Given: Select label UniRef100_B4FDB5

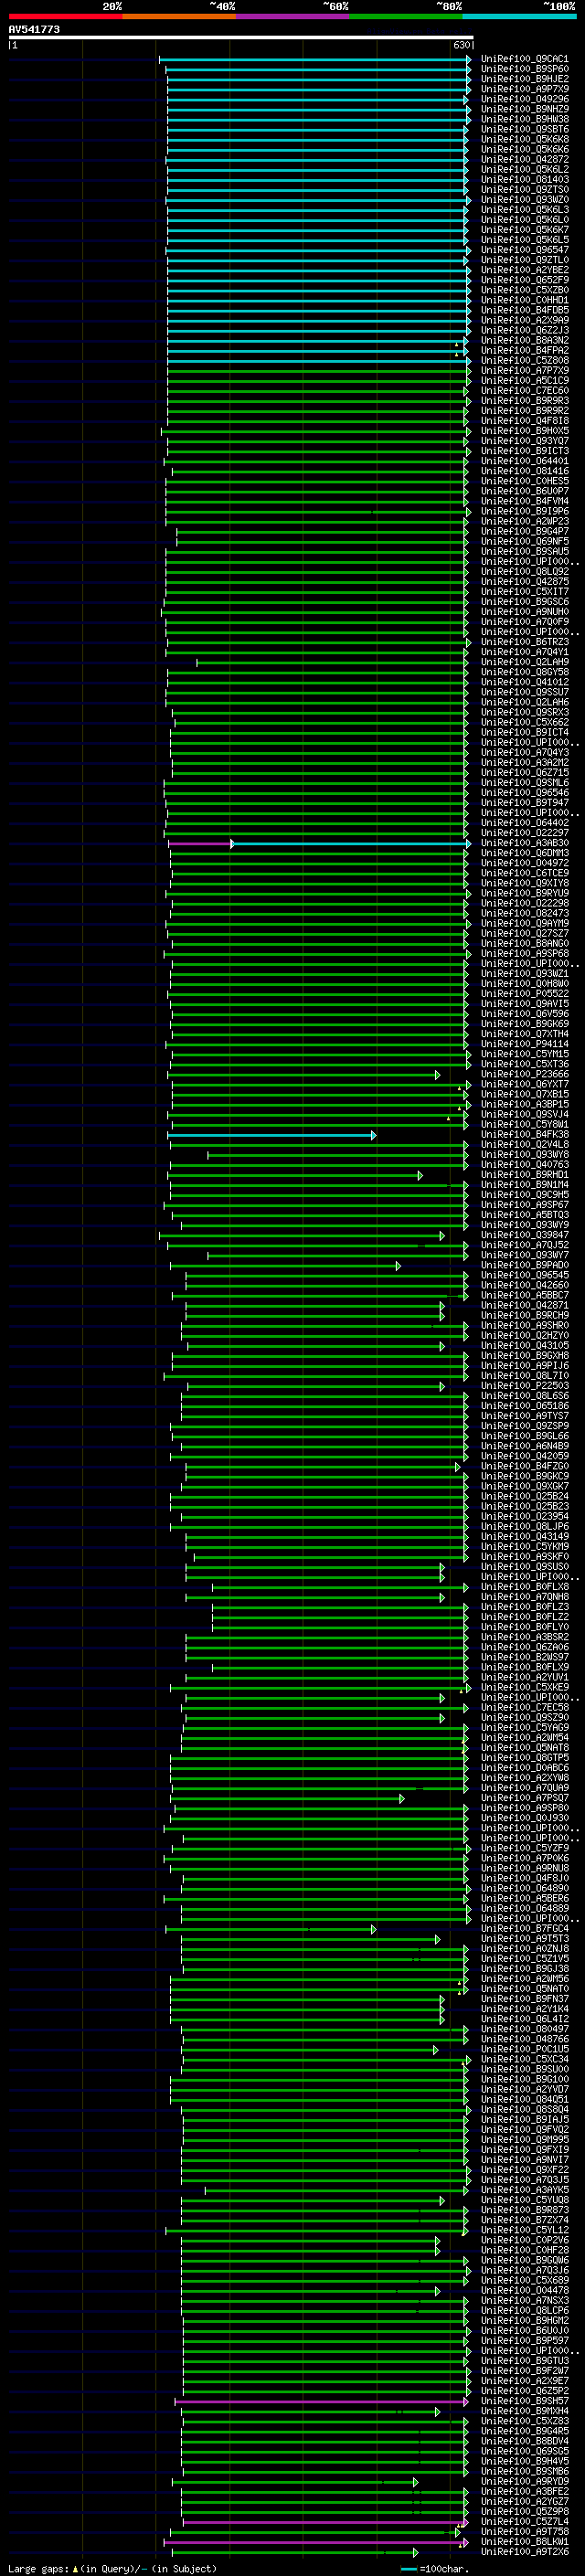Looking at the screenshot, I should tap(524, 310).
